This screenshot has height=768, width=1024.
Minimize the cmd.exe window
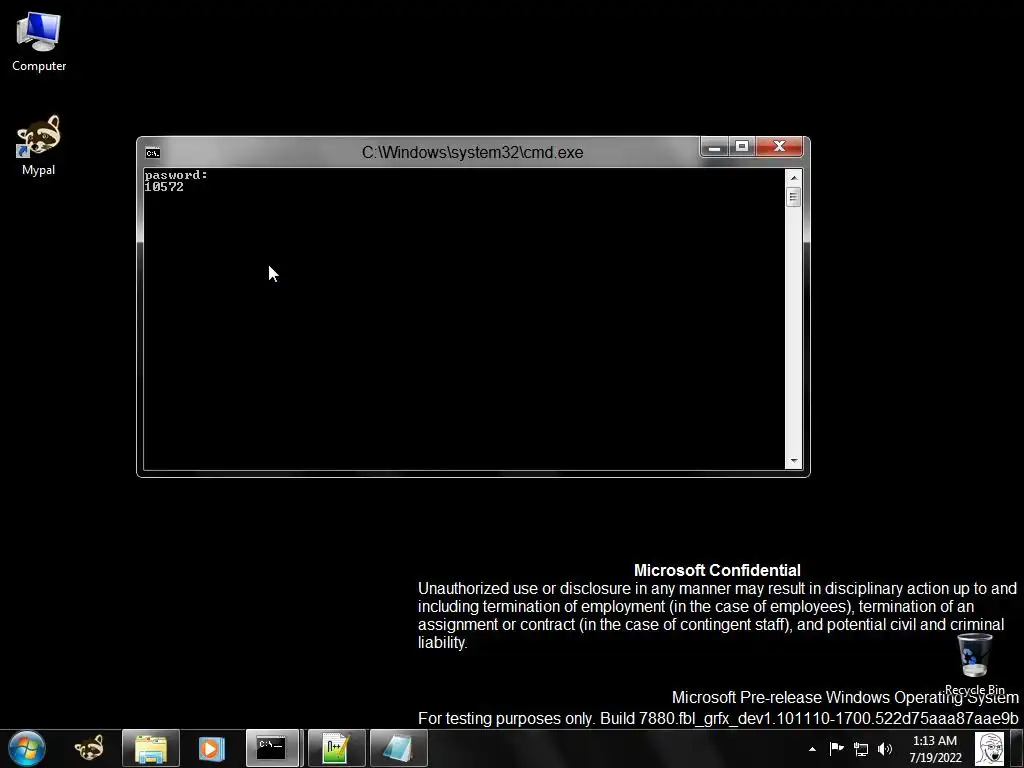[x=714, y=147]
